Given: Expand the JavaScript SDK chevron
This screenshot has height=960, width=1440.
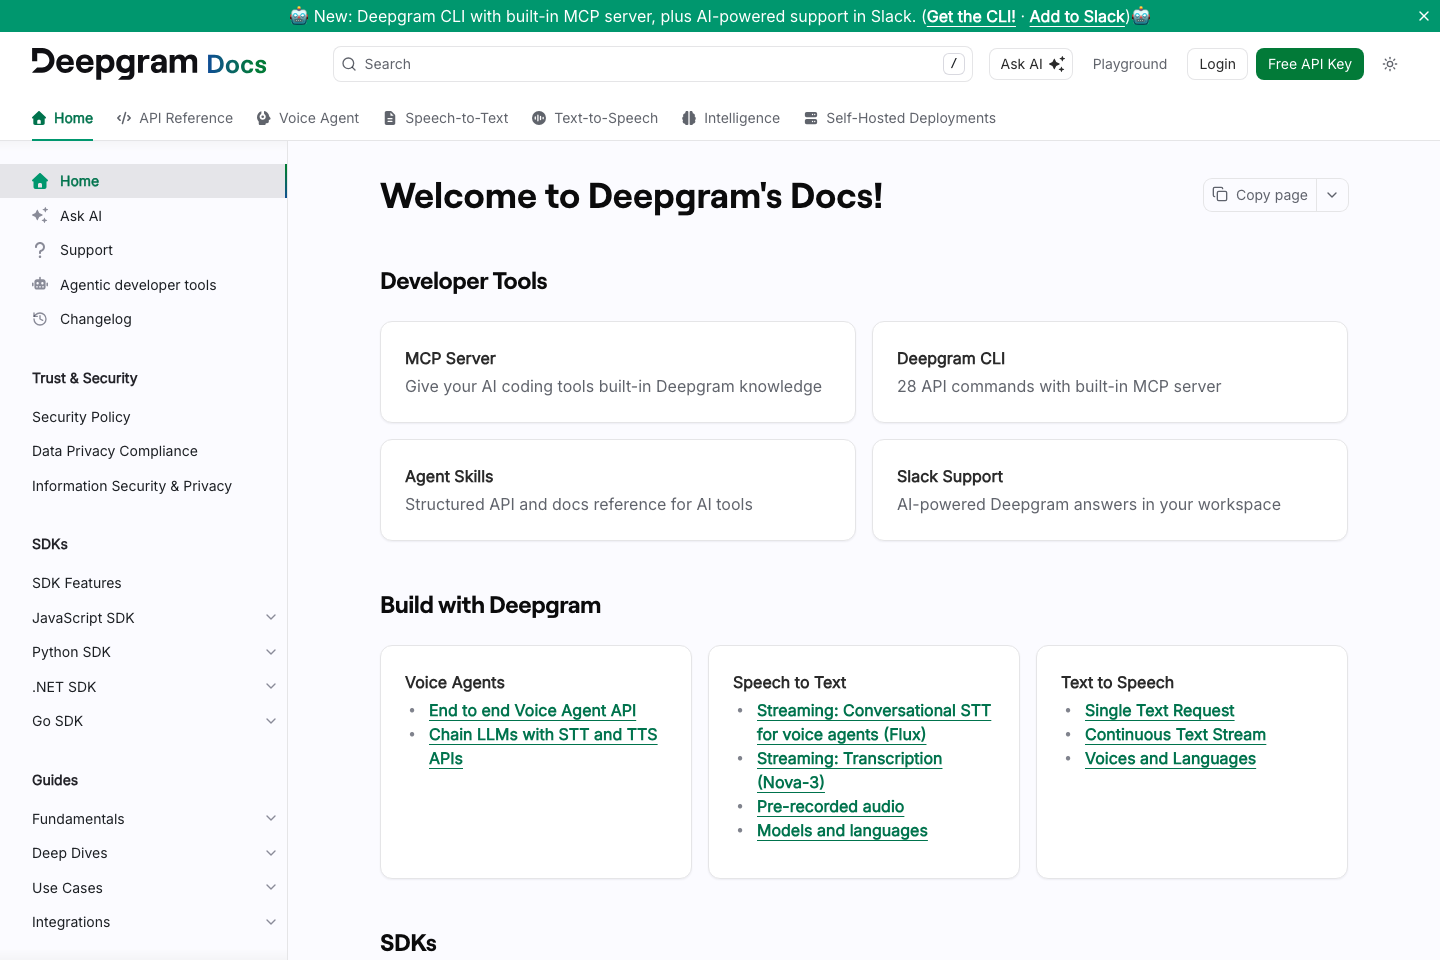Looking at the screenshot, I should (x=271, y=617).
